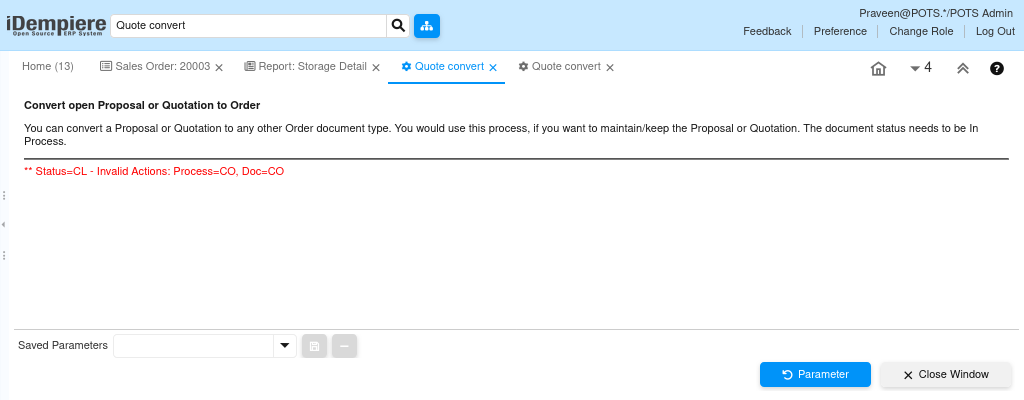Open the Preference link
This screenshot has width=1024, height=400.
tap(840, 31)
